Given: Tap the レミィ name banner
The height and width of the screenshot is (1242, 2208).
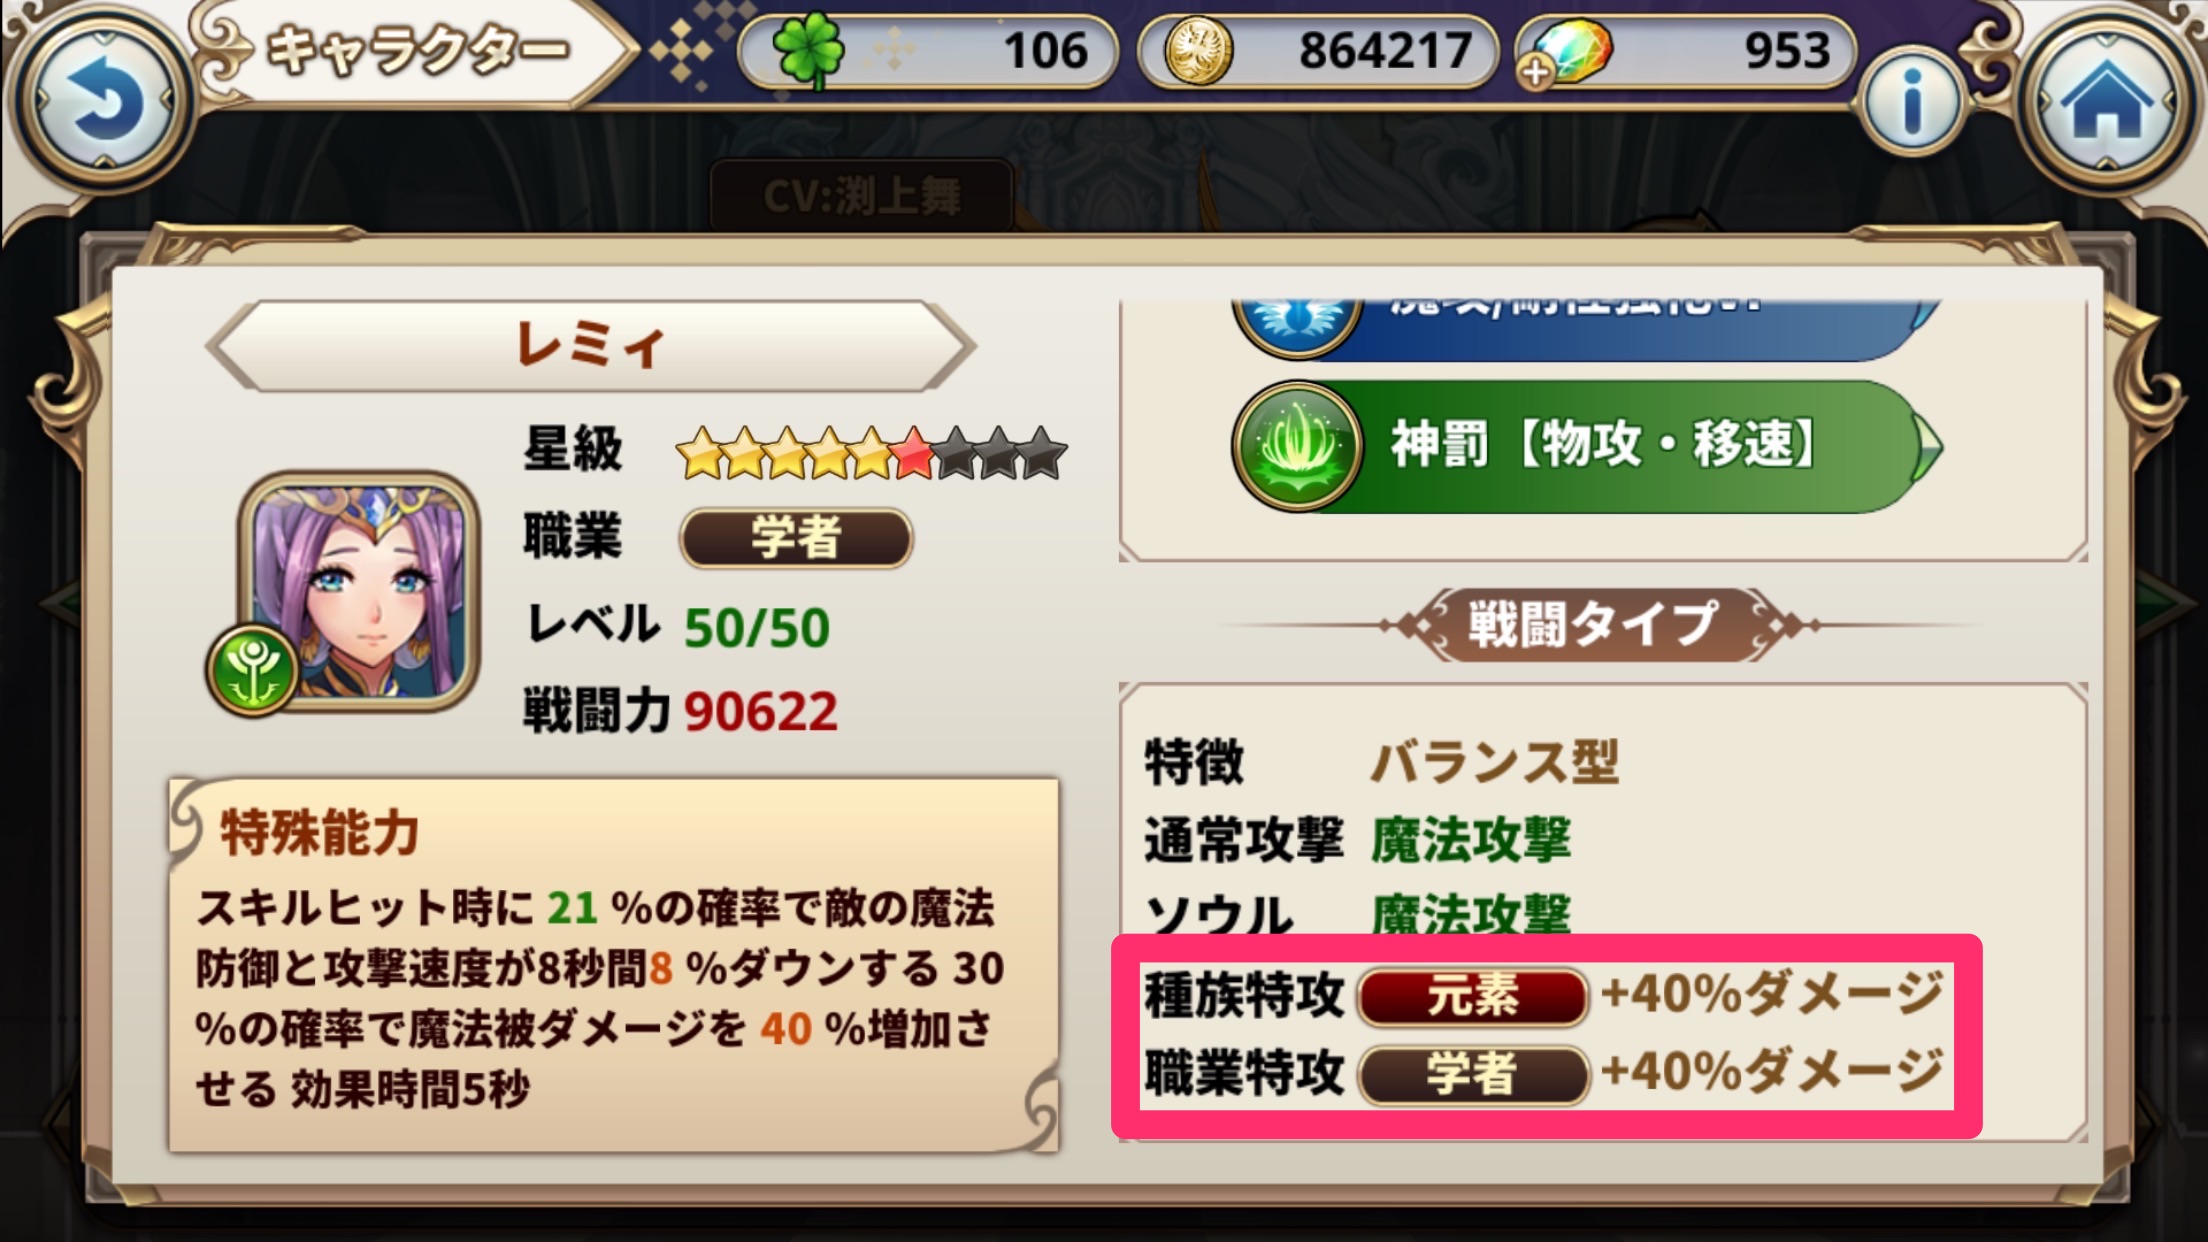Looking at the screenshot, I should (x=590, y=345).
